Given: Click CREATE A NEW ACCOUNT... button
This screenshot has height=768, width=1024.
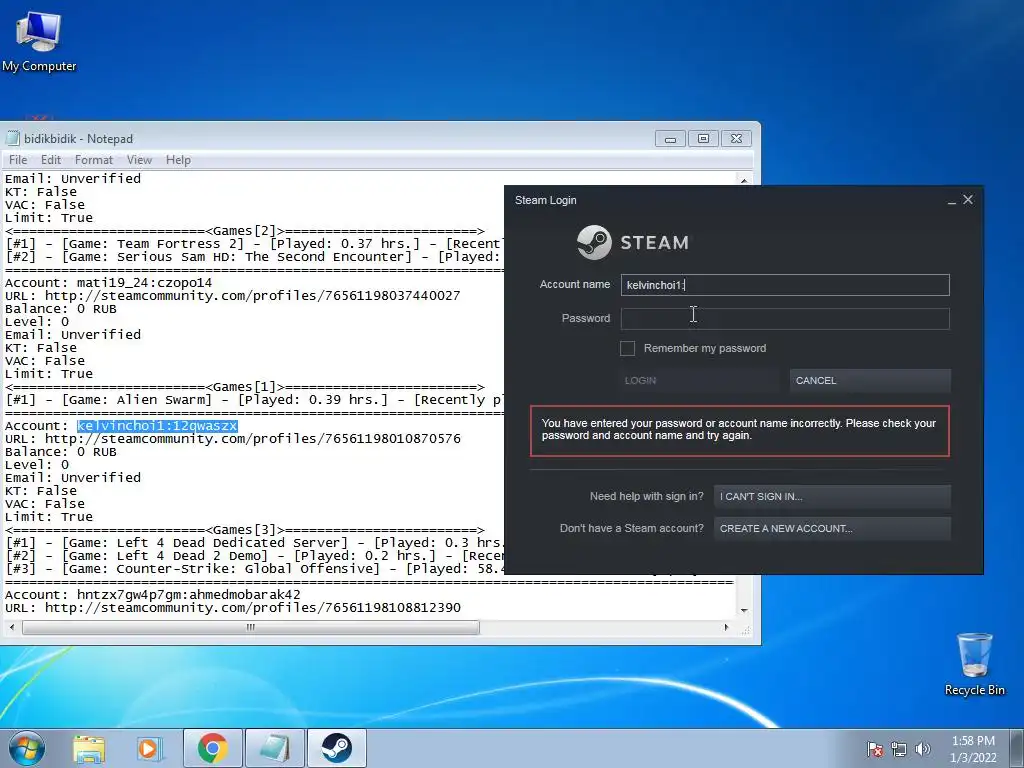Looking at the screenshot, I should pos(832,528).
